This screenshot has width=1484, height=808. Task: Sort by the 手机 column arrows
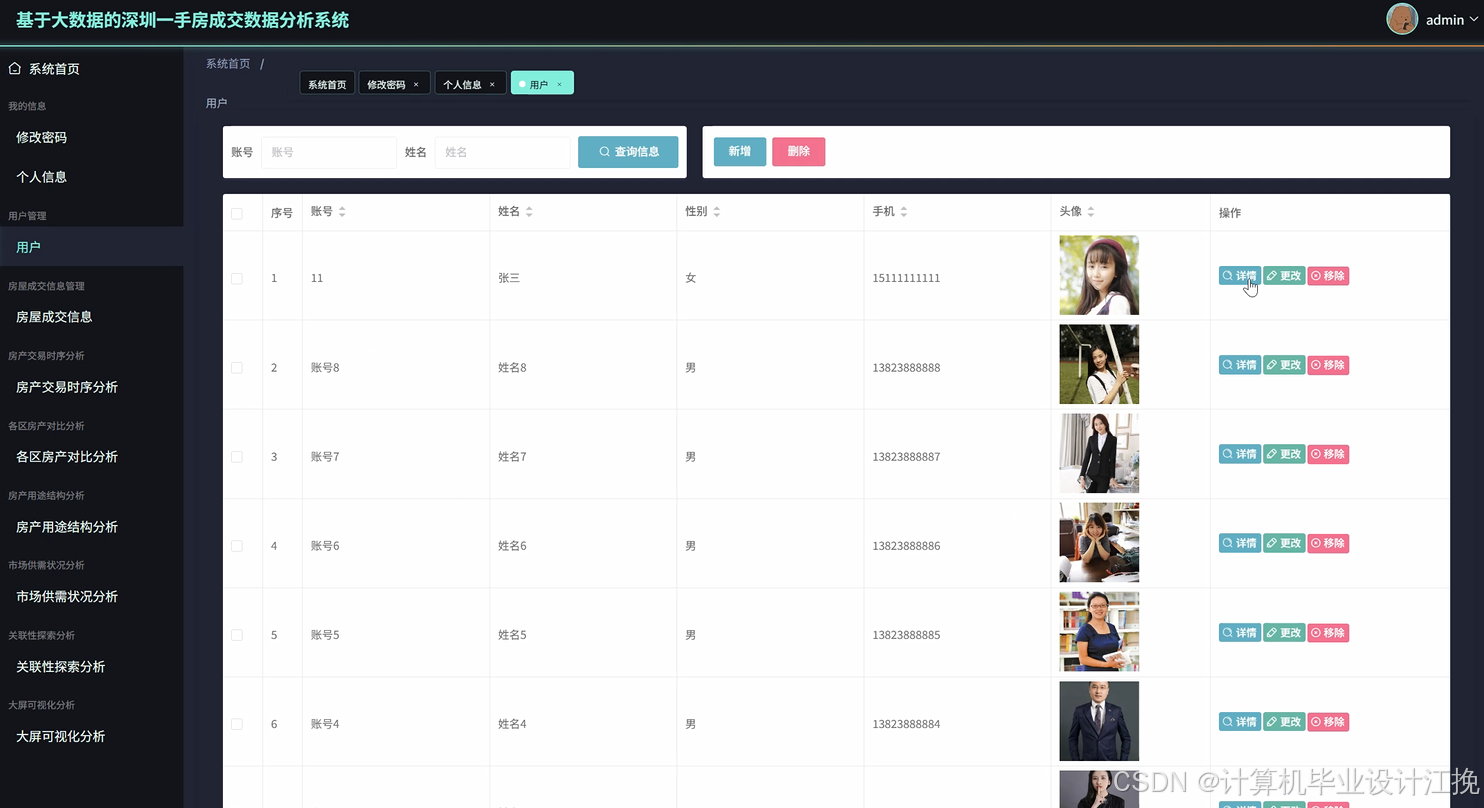pyautogui.click(x=904, y=212)
